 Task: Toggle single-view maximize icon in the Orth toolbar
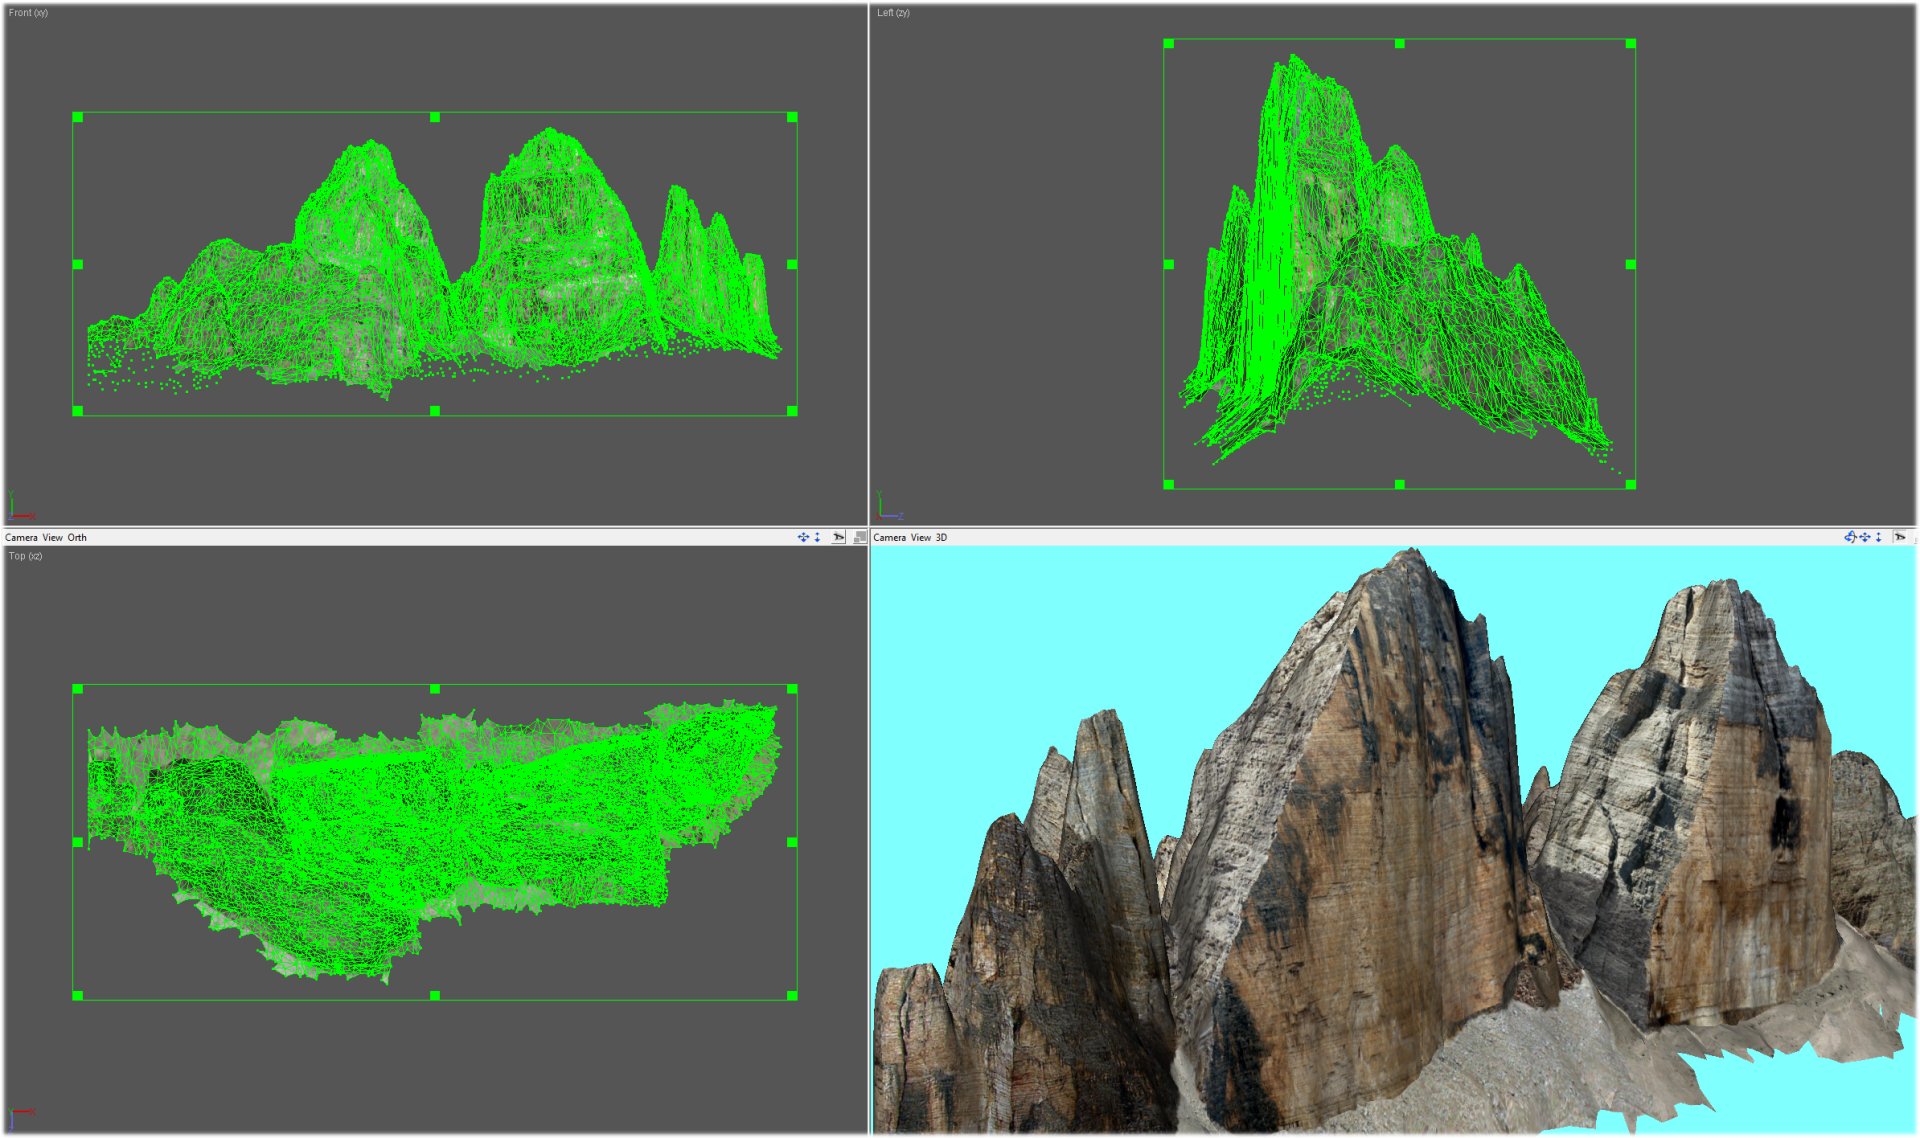(x=858, y=537)
